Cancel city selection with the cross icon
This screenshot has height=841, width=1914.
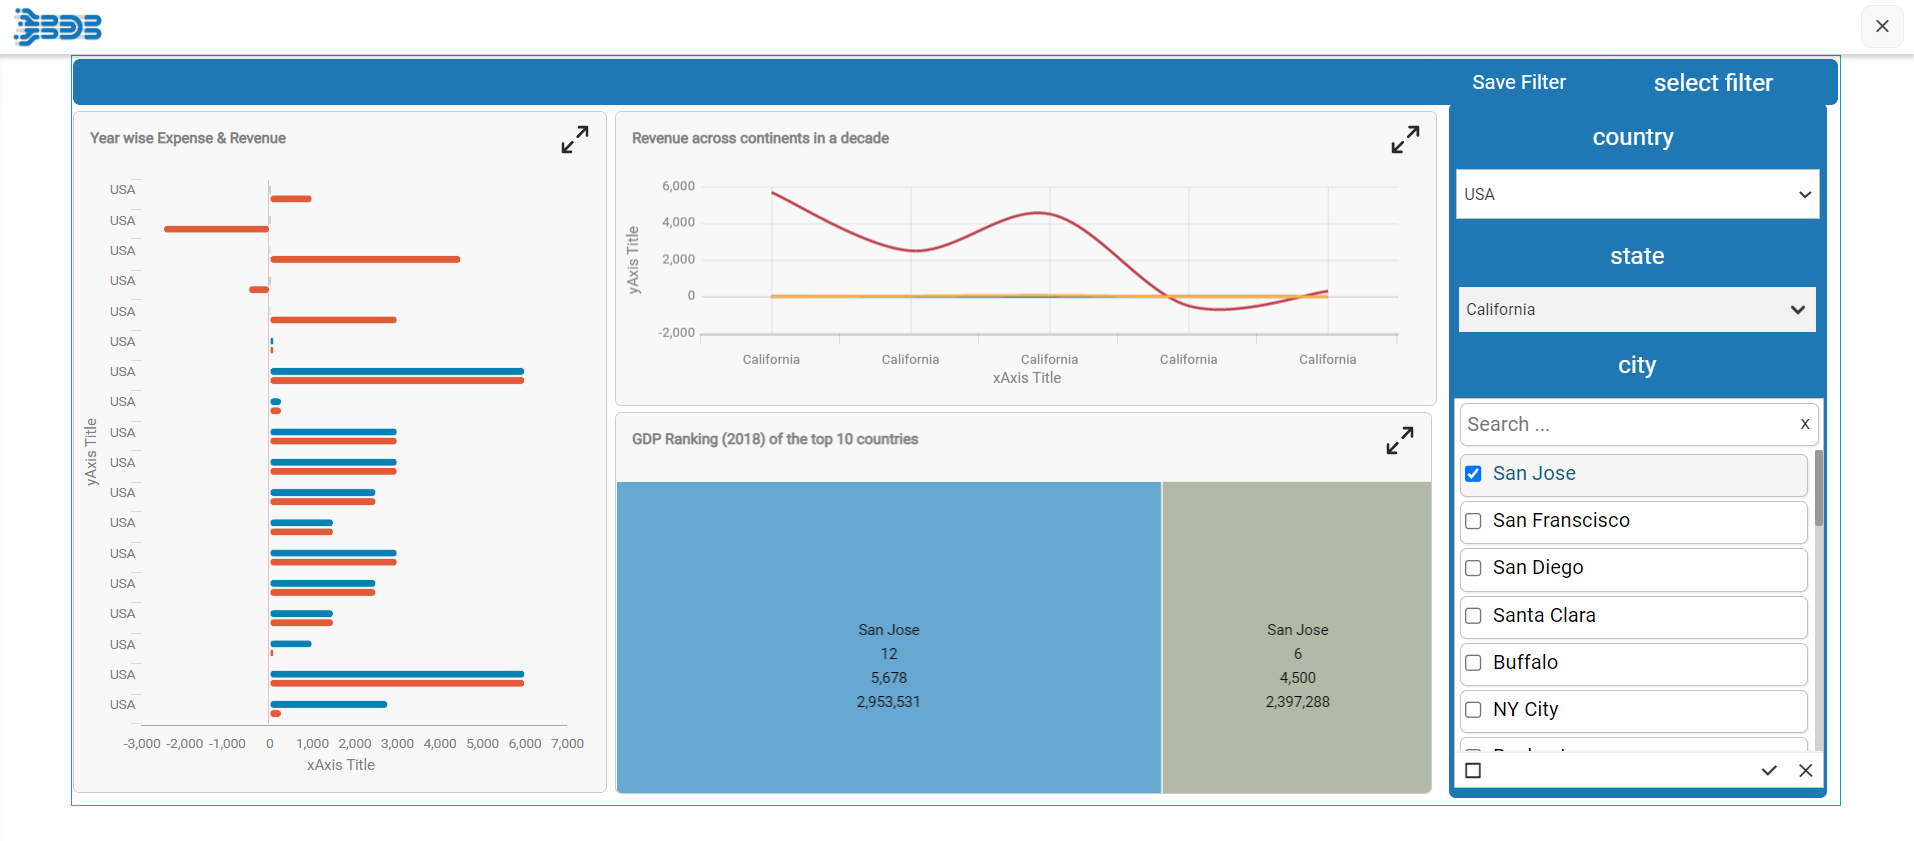click(1805, 770)
